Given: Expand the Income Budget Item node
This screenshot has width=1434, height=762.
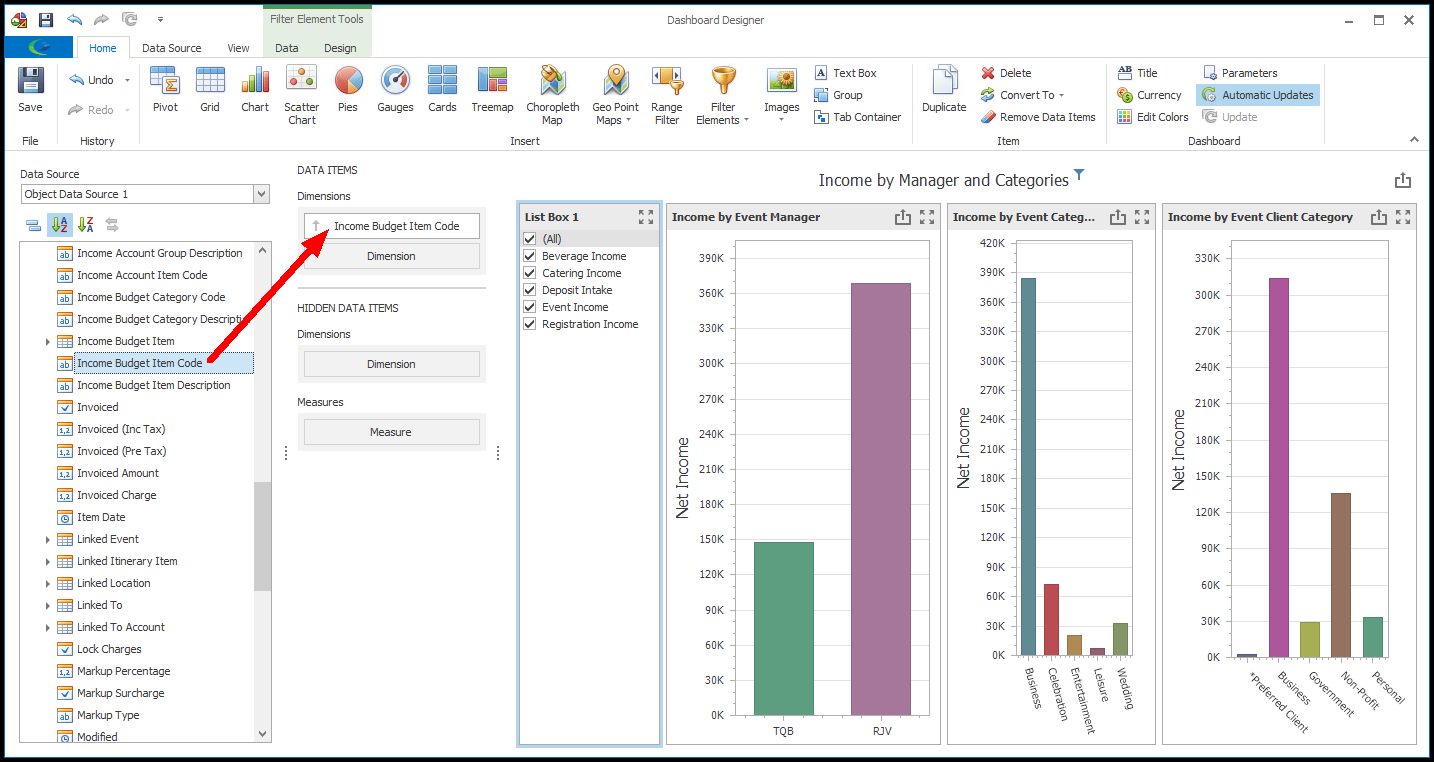Looking at the screenshot, I should pyautogui.click(x=47, y=342).
